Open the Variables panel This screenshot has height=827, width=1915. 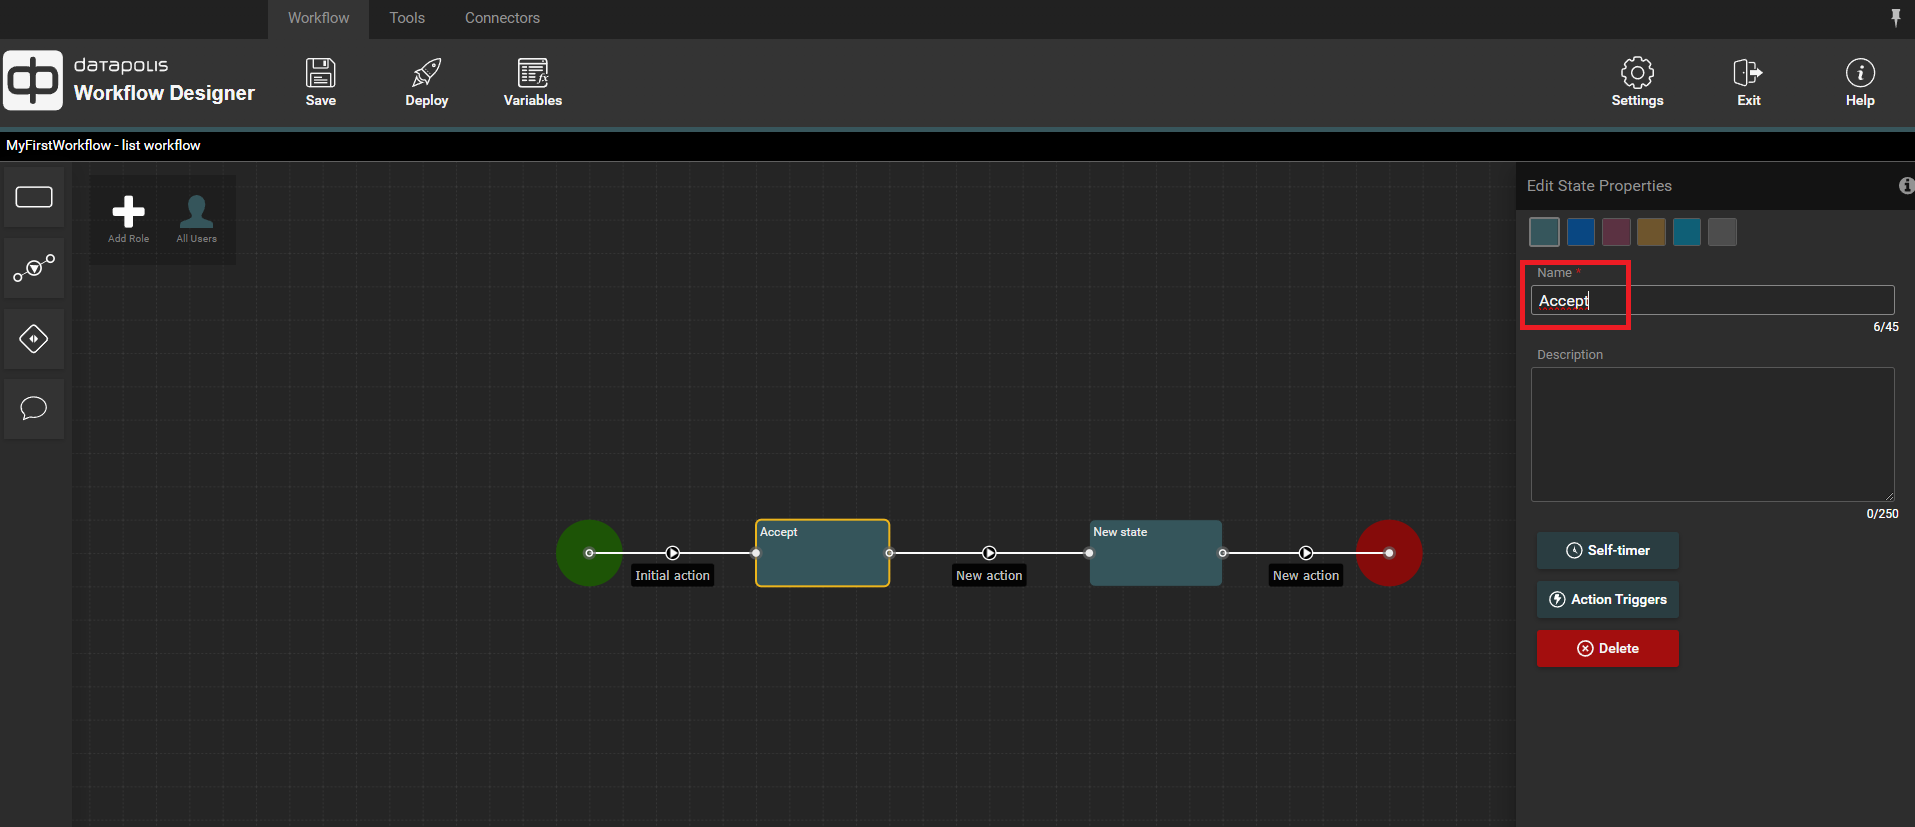click(532, 82)
